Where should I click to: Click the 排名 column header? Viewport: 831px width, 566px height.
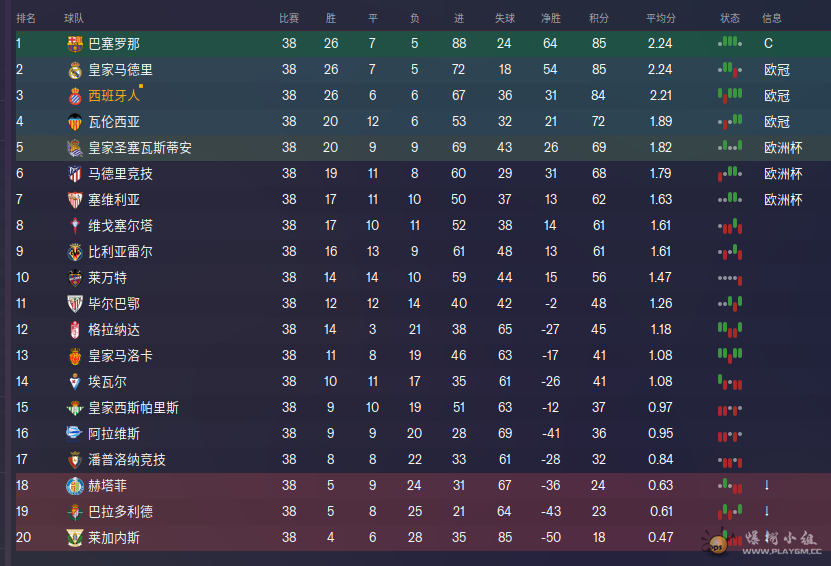(26, 18)
